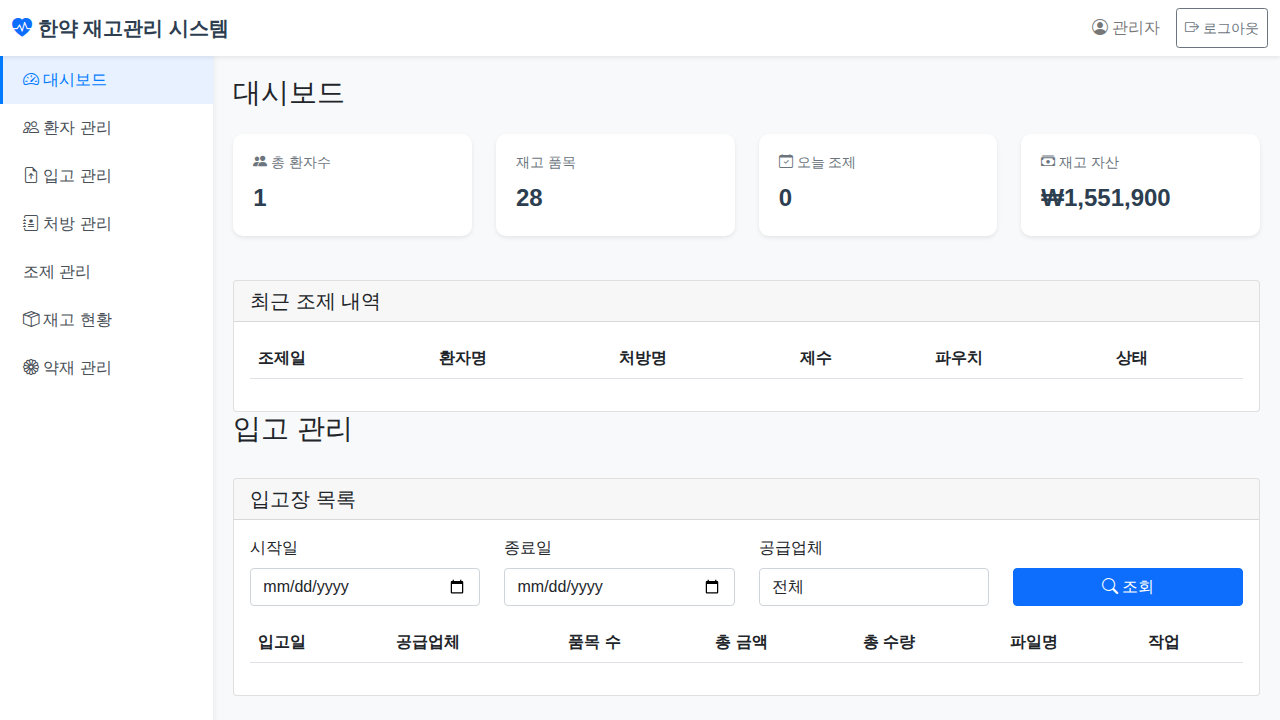Click the 한약 재고관리 시스템 title link
The height and width of the screenshot is (720, 1280).
(133, 28)
